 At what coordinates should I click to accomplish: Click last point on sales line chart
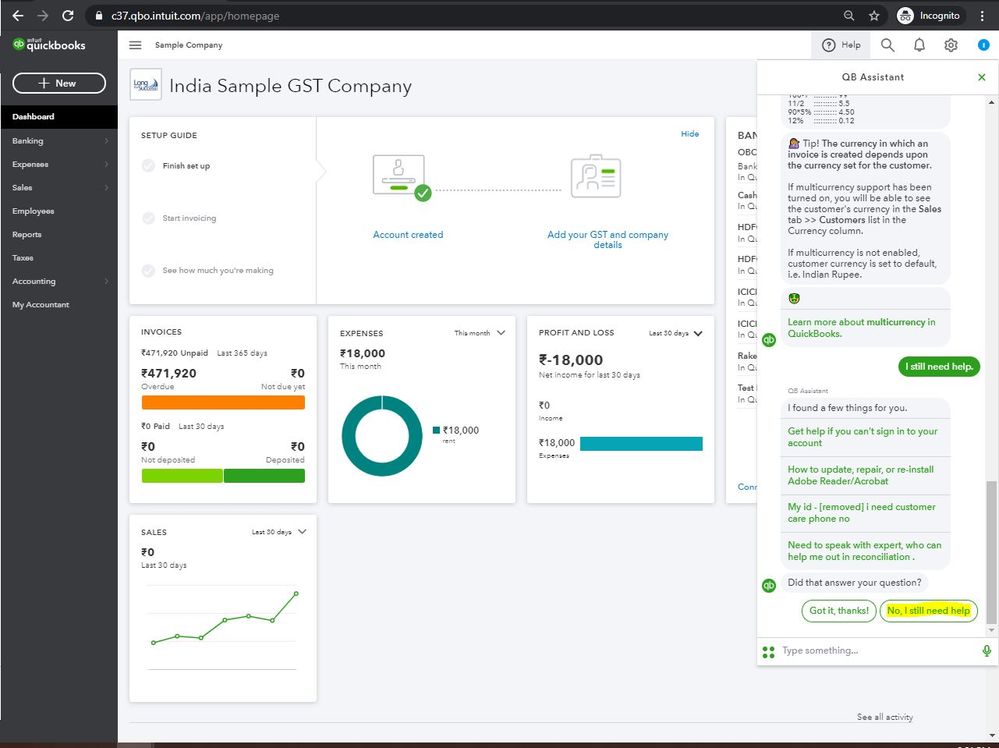click(x=296, y=593)
